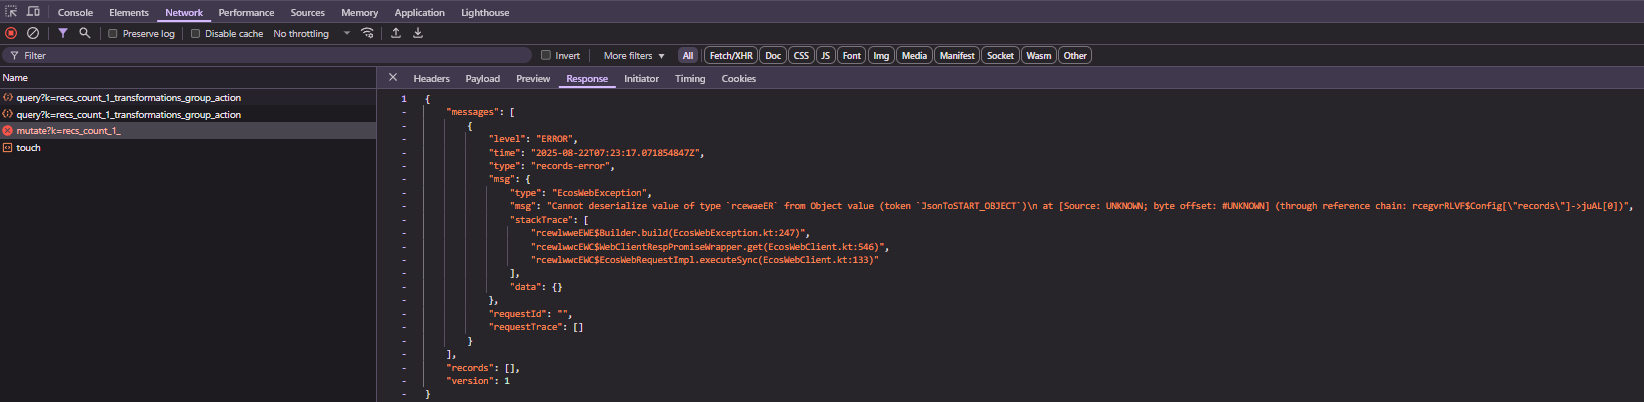Image resolution: width=1644 pixels, height=402 pixels.
Task: Click the "level": "ERROR" response line
Action: [533, 139]
